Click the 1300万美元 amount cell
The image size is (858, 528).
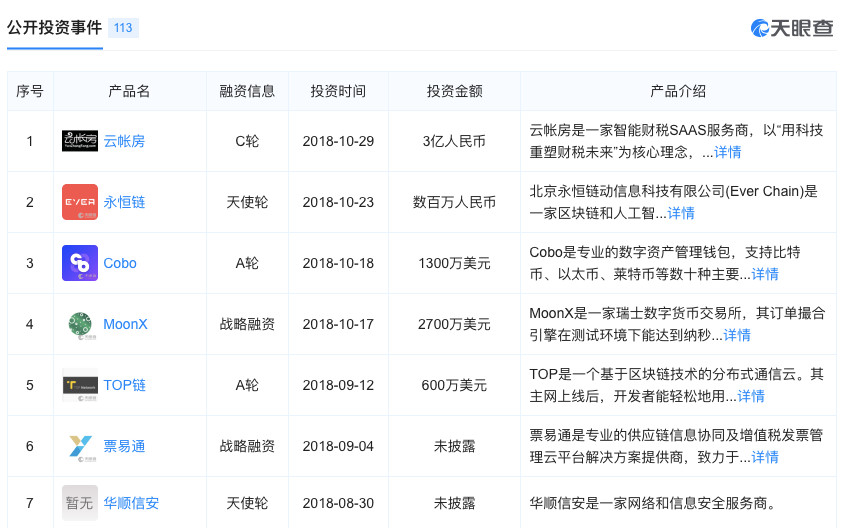tap(454, 263)
